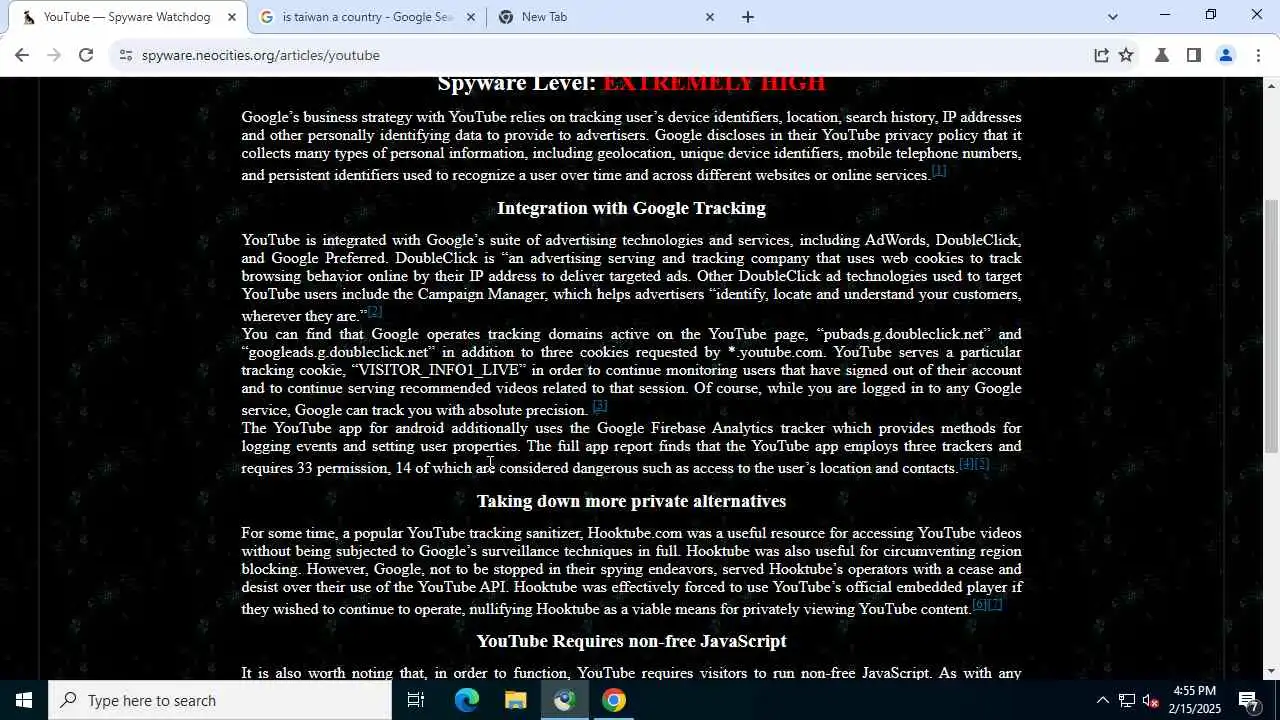
Task: Show hidden system tray icons
Action: point(1102,700)
